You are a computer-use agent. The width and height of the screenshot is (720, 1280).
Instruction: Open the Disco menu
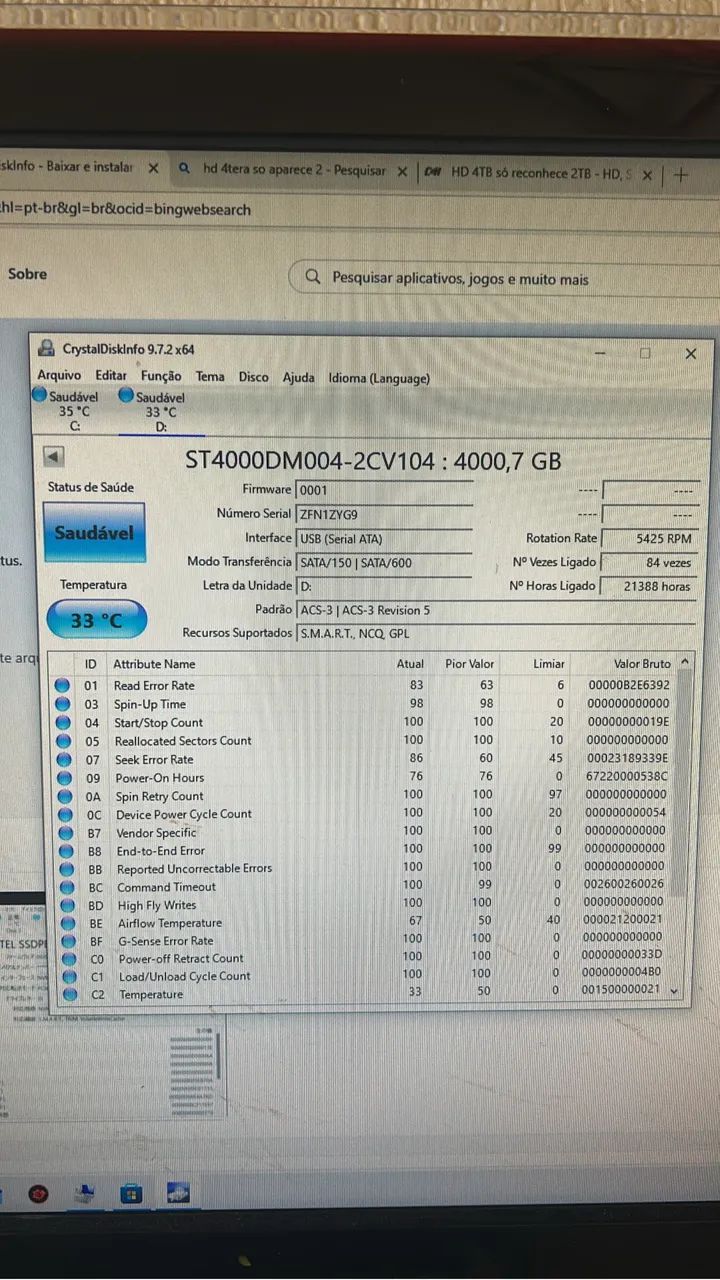pos(253,377)
